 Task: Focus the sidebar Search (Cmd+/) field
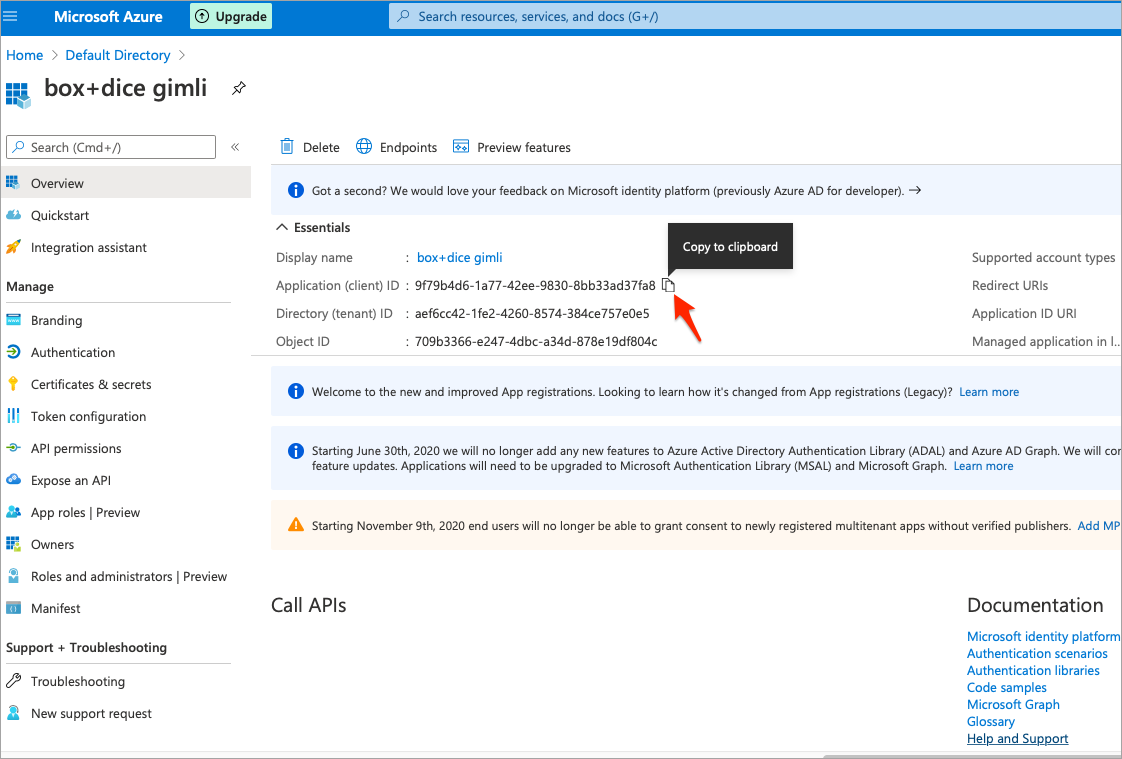(111, 147)
